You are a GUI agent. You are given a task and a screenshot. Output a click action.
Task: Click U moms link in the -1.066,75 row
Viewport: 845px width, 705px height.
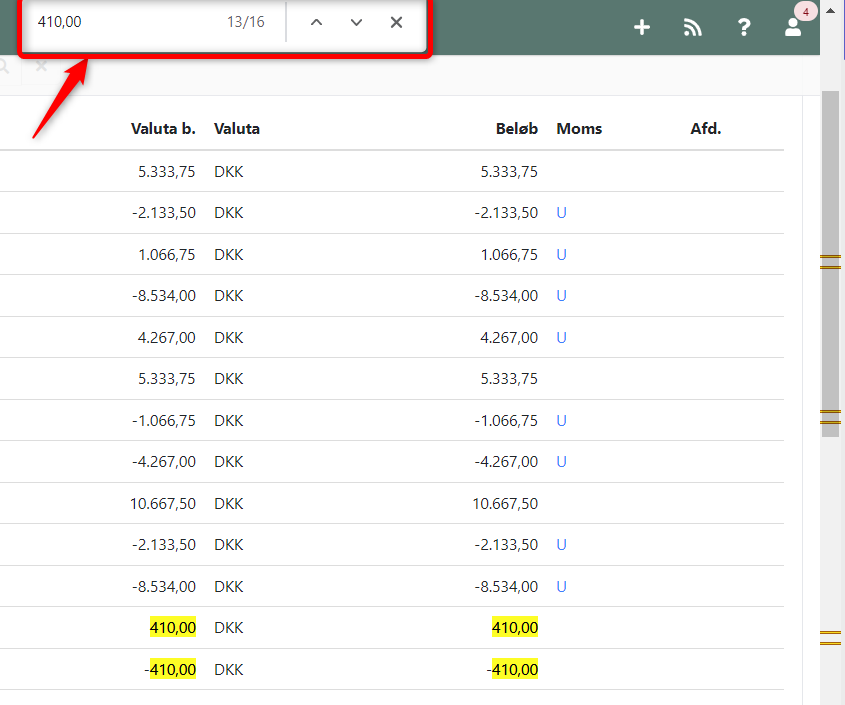(x=561, y=421)
